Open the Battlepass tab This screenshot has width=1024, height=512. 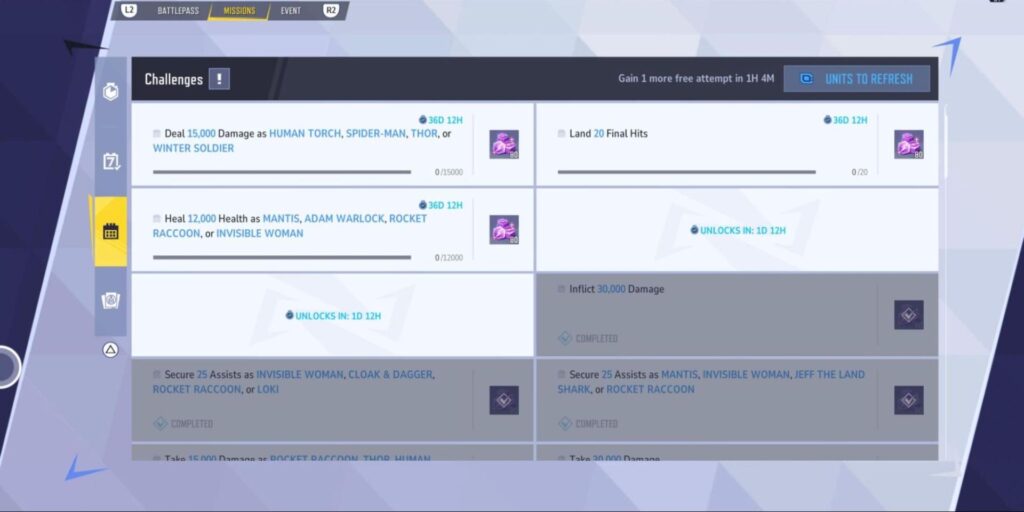pyautogui.click(x=178, y=11)
